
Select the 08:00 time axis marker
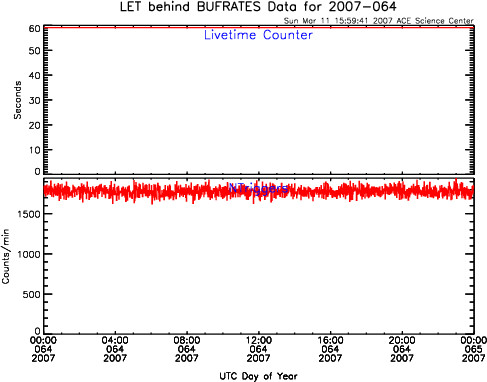click(x=187, y=349)
